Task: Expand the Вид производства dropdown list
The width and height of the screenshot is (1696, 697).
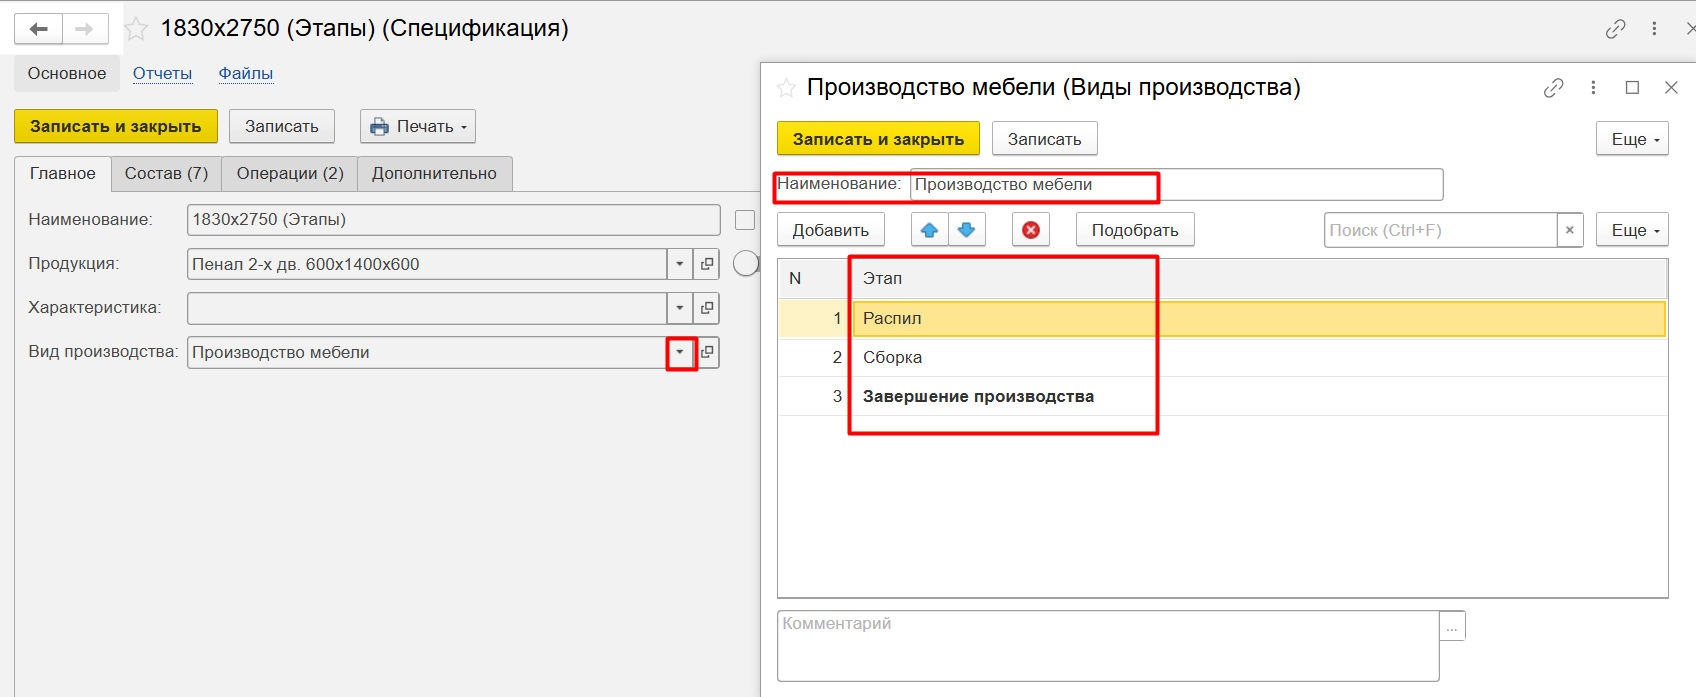Action: (x=680, y=352)
